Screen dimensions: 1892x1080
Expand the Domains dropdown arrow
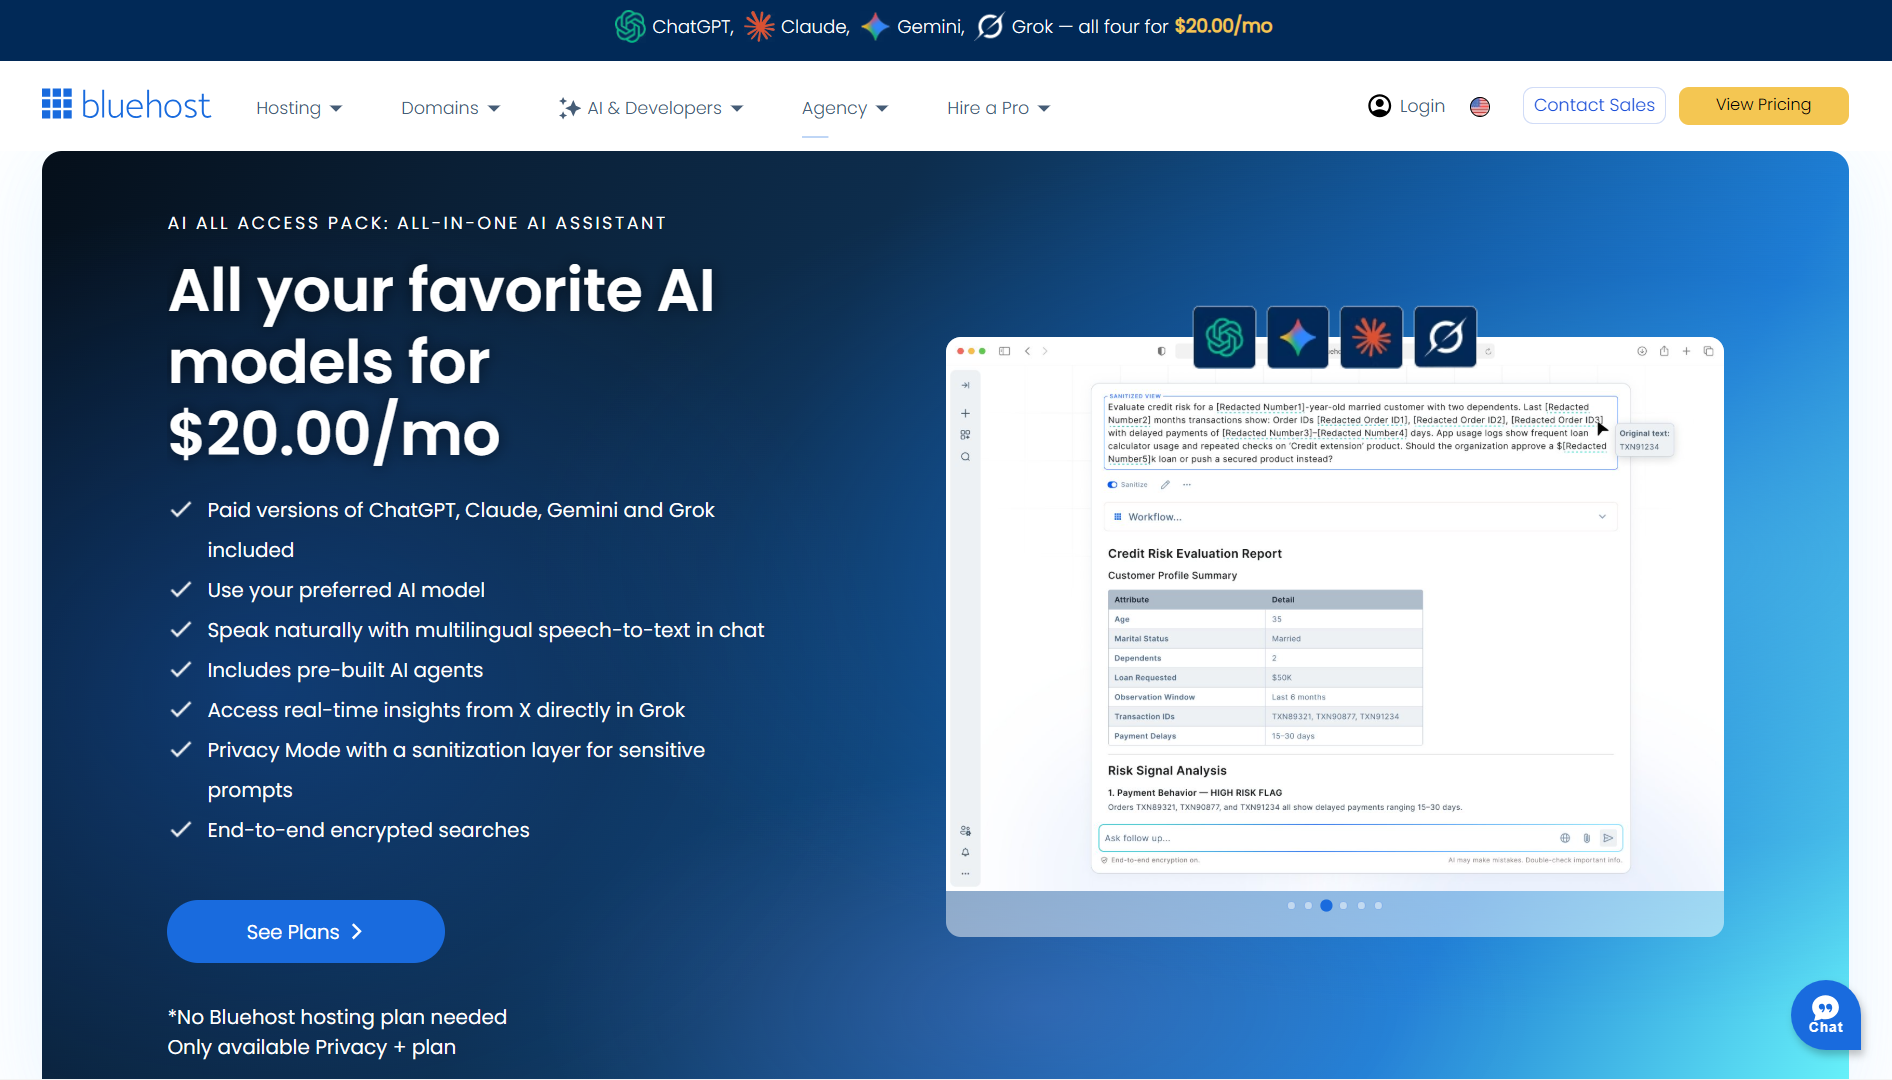coord(494,108)
